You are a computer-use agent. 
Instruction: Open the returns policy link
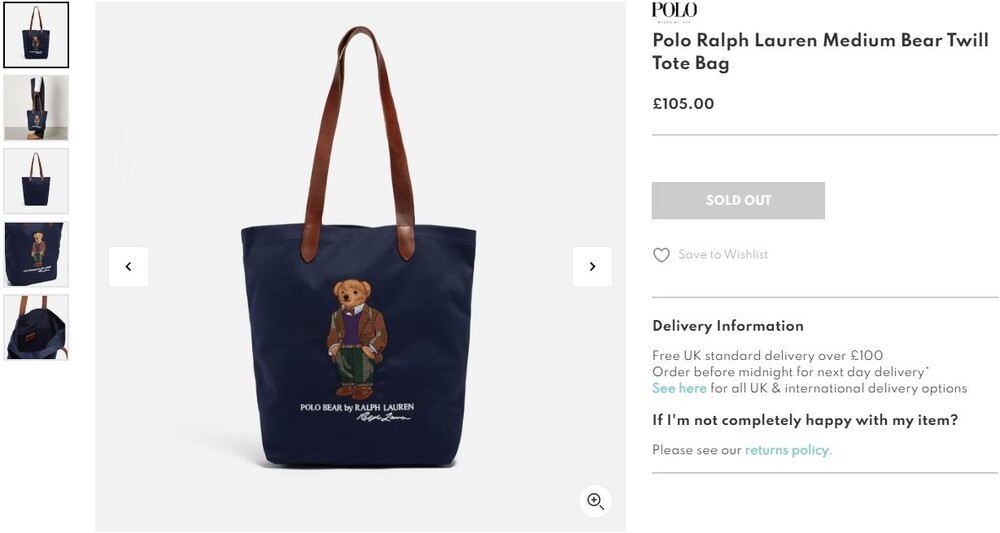(x=788, y=450)
